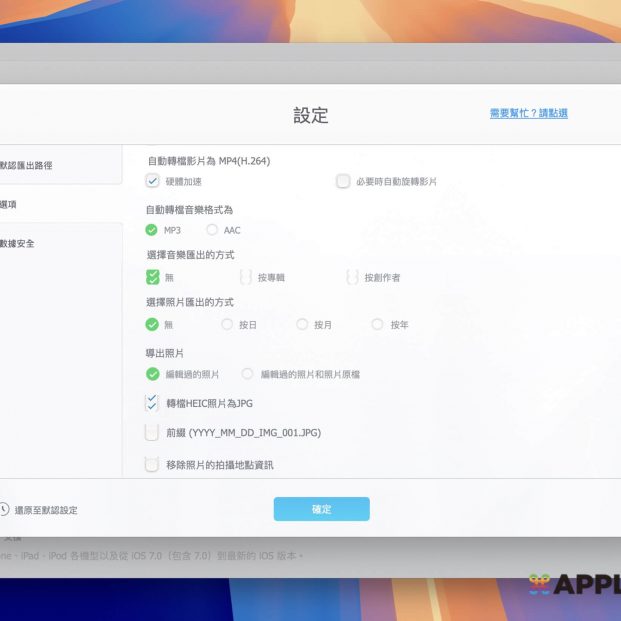621x621 pixels.
Task: Confirm settings with the 確定 button
Action: point(321,509)
